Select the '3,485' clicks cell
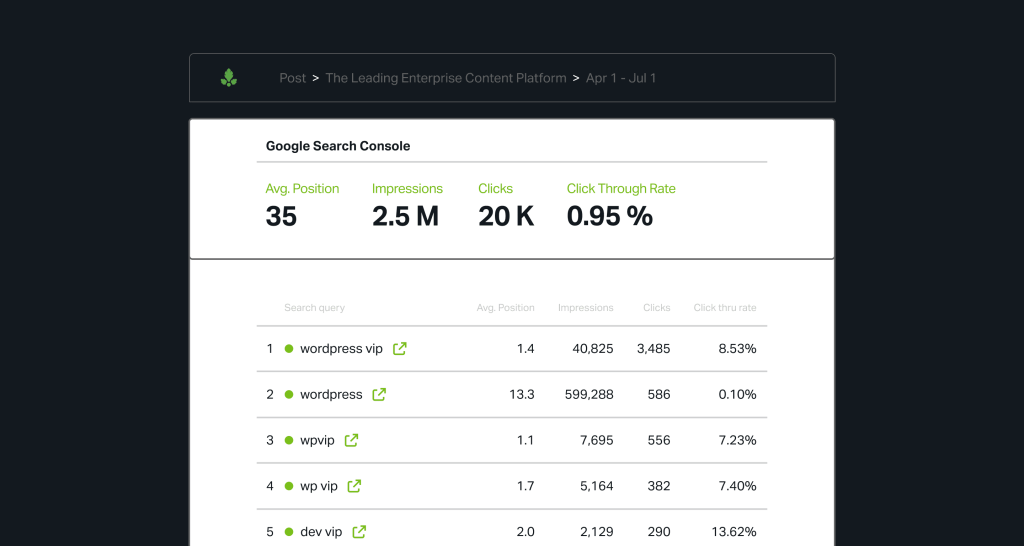Viewport: 1024px width, 546px height. coord(654,349)
